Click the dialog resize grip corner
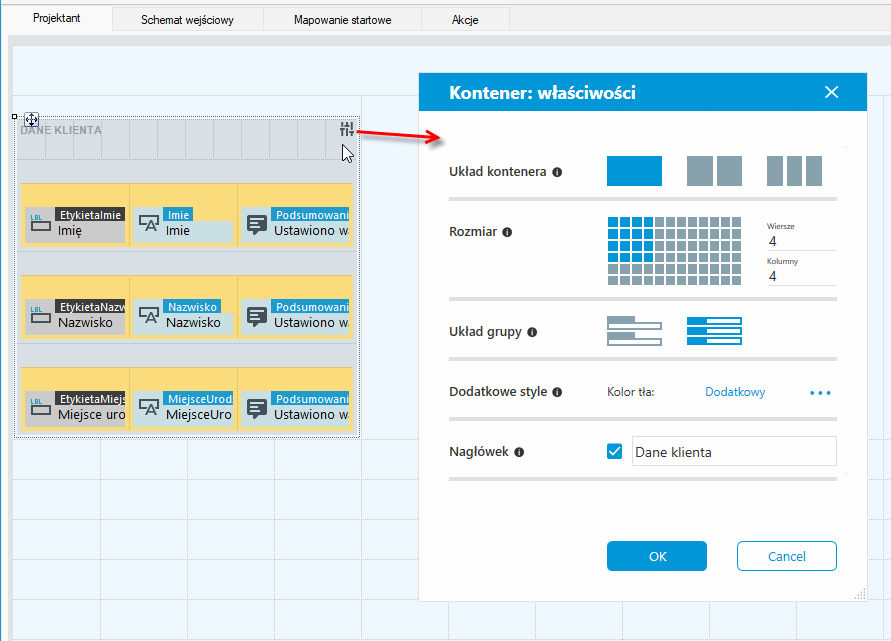 click(x=860, y=594)
